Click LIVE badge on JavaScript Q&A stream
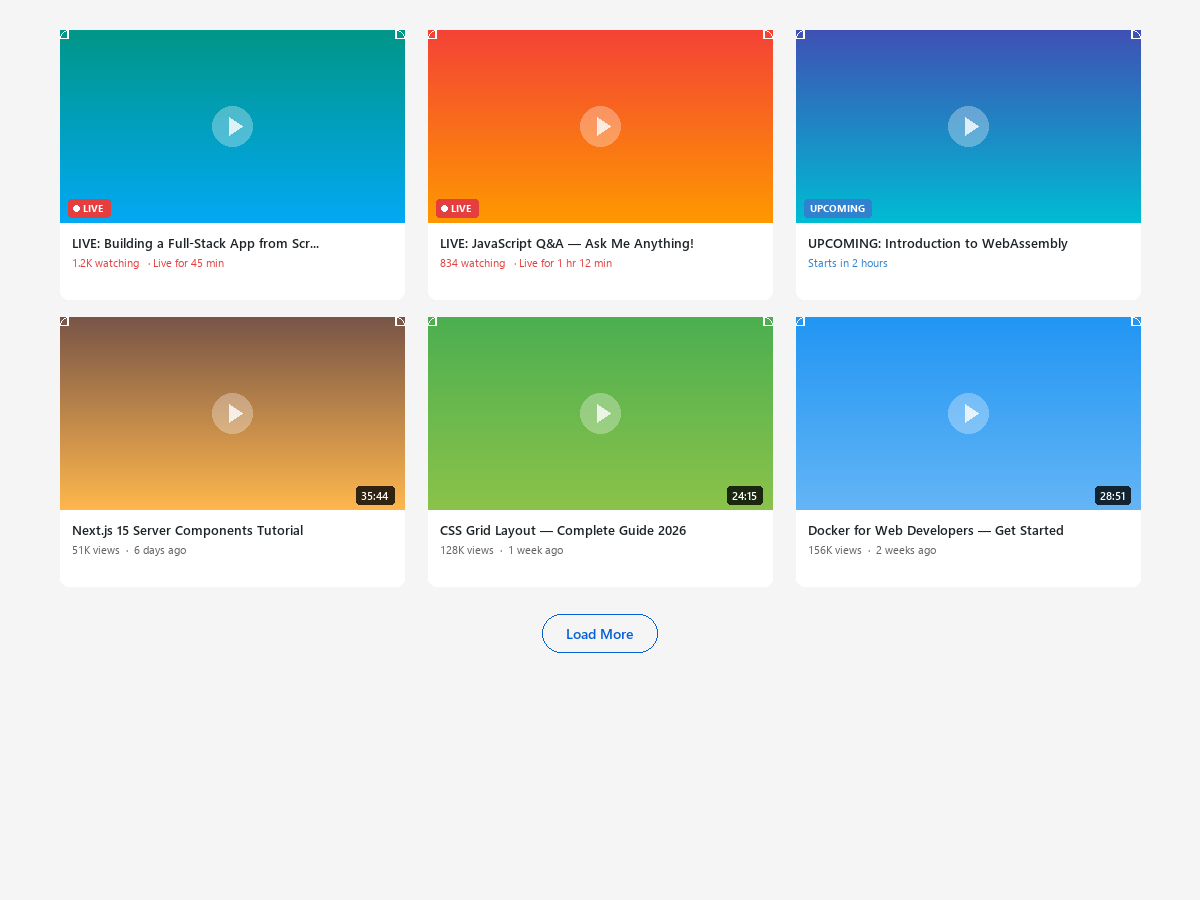The height and width of the screenshot is (900, 1200). 457,208
